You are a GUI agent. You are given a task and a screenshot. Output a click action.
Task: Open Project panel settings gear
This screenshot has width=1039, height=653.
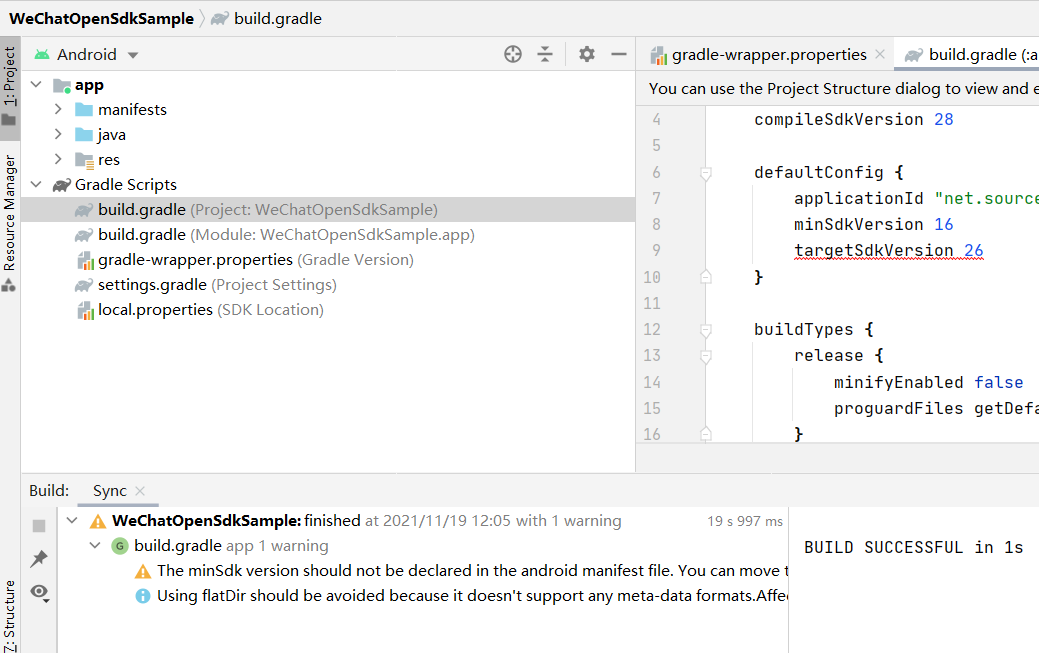coord(587,54)
